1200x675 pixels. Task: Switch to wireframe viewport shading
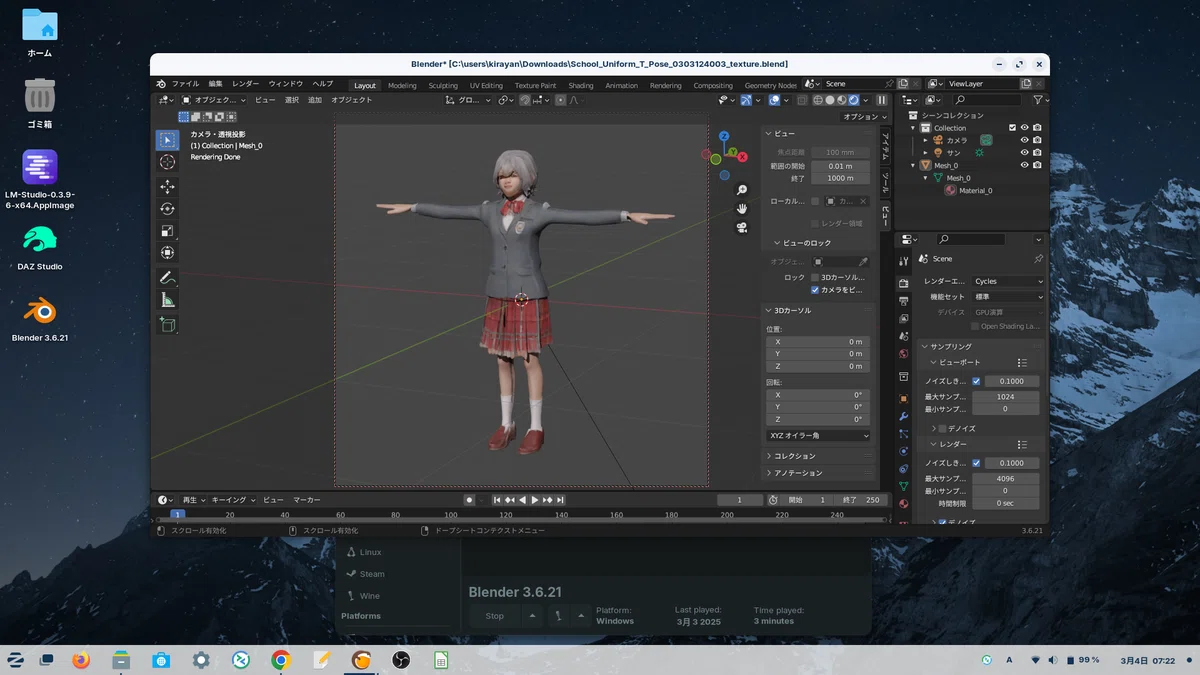coord(818,100)
